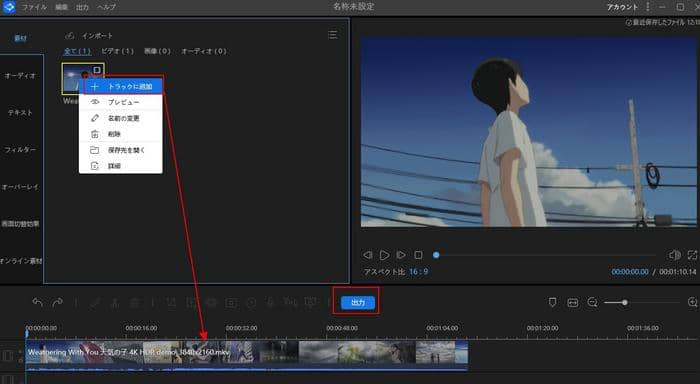Open the オーバーレイ sidebar section

21,187
